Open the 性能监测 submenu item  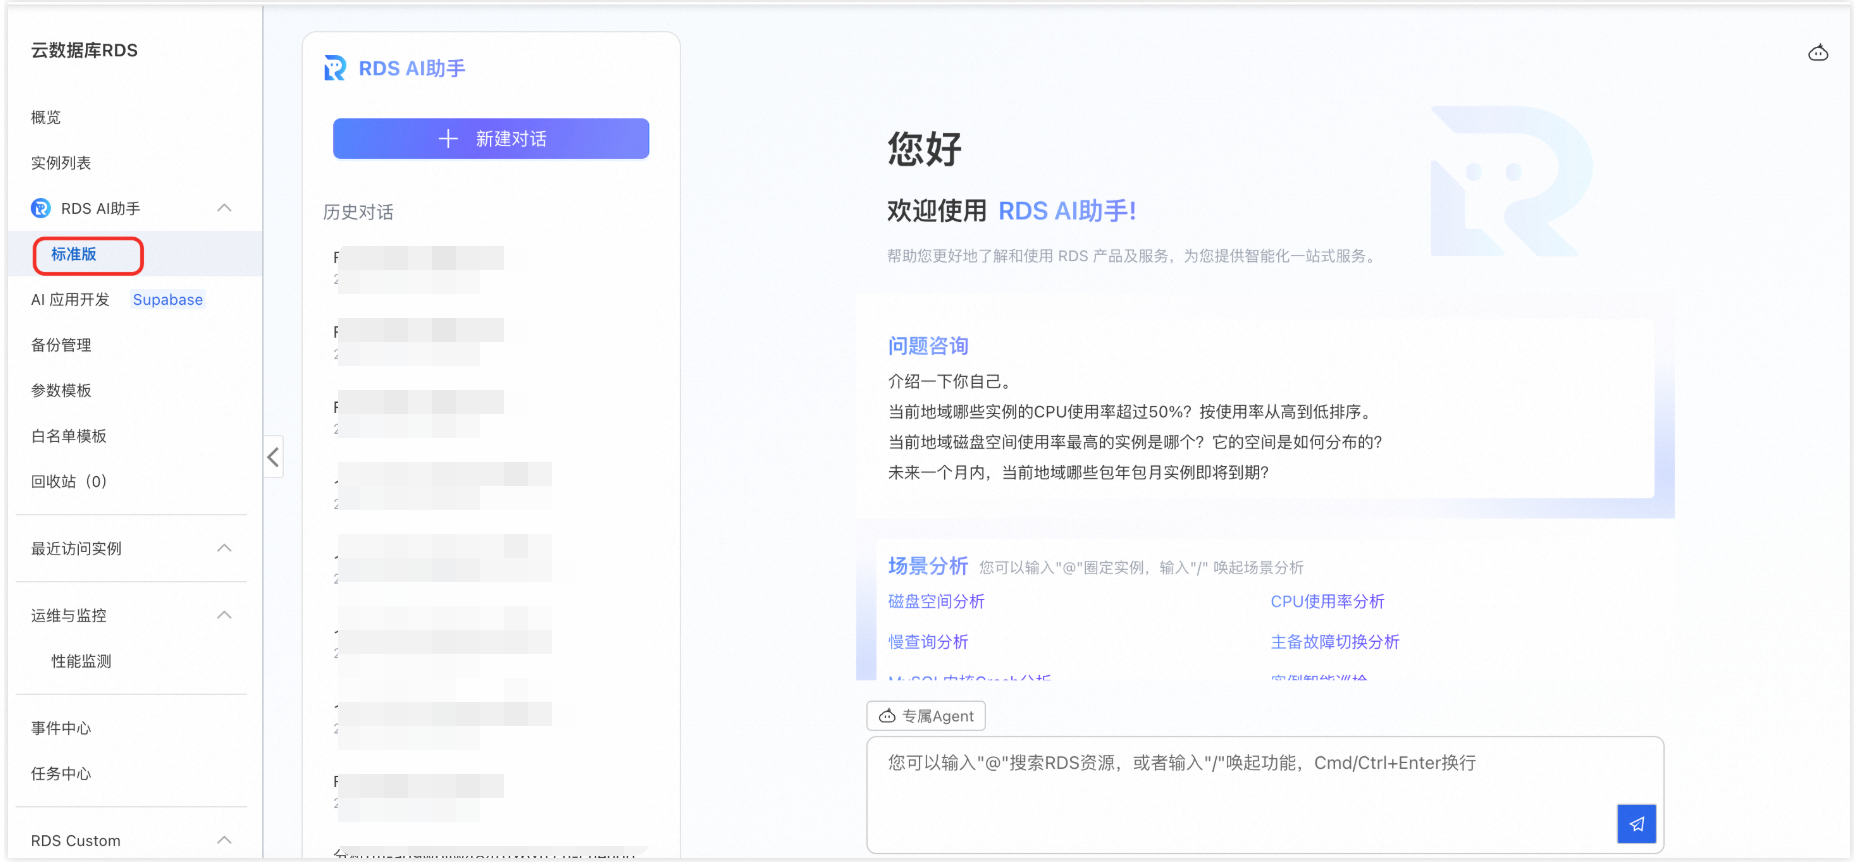[81, 661]
